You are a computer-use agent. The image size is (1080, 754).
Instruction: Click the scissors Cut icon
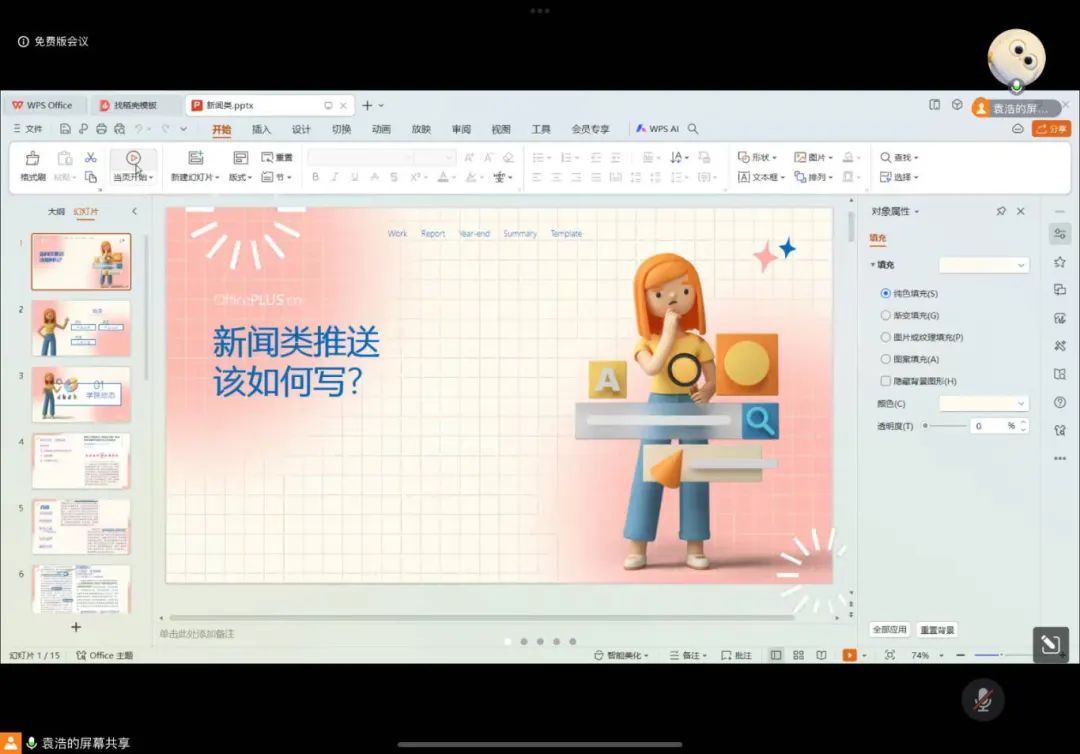(90, 158)
